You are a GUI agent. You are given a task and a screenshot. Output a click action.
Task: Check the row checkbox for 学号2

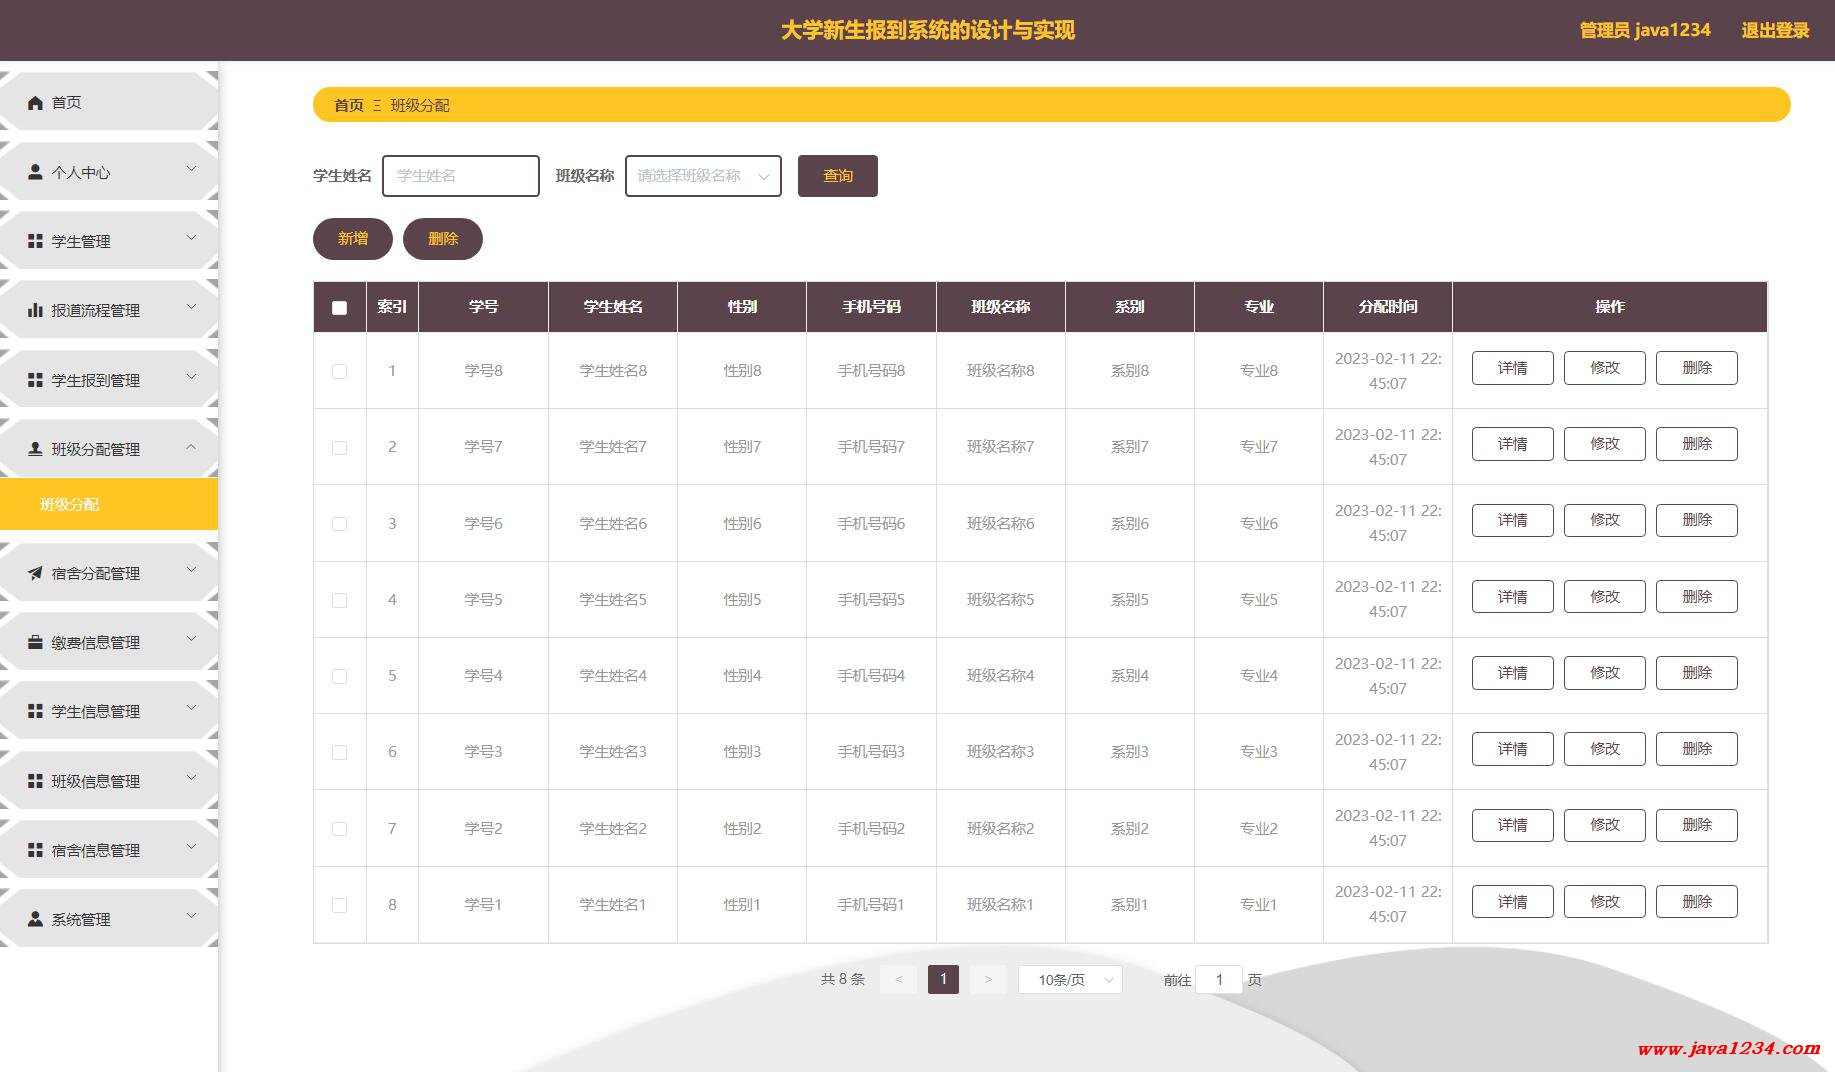click(340, 828)
